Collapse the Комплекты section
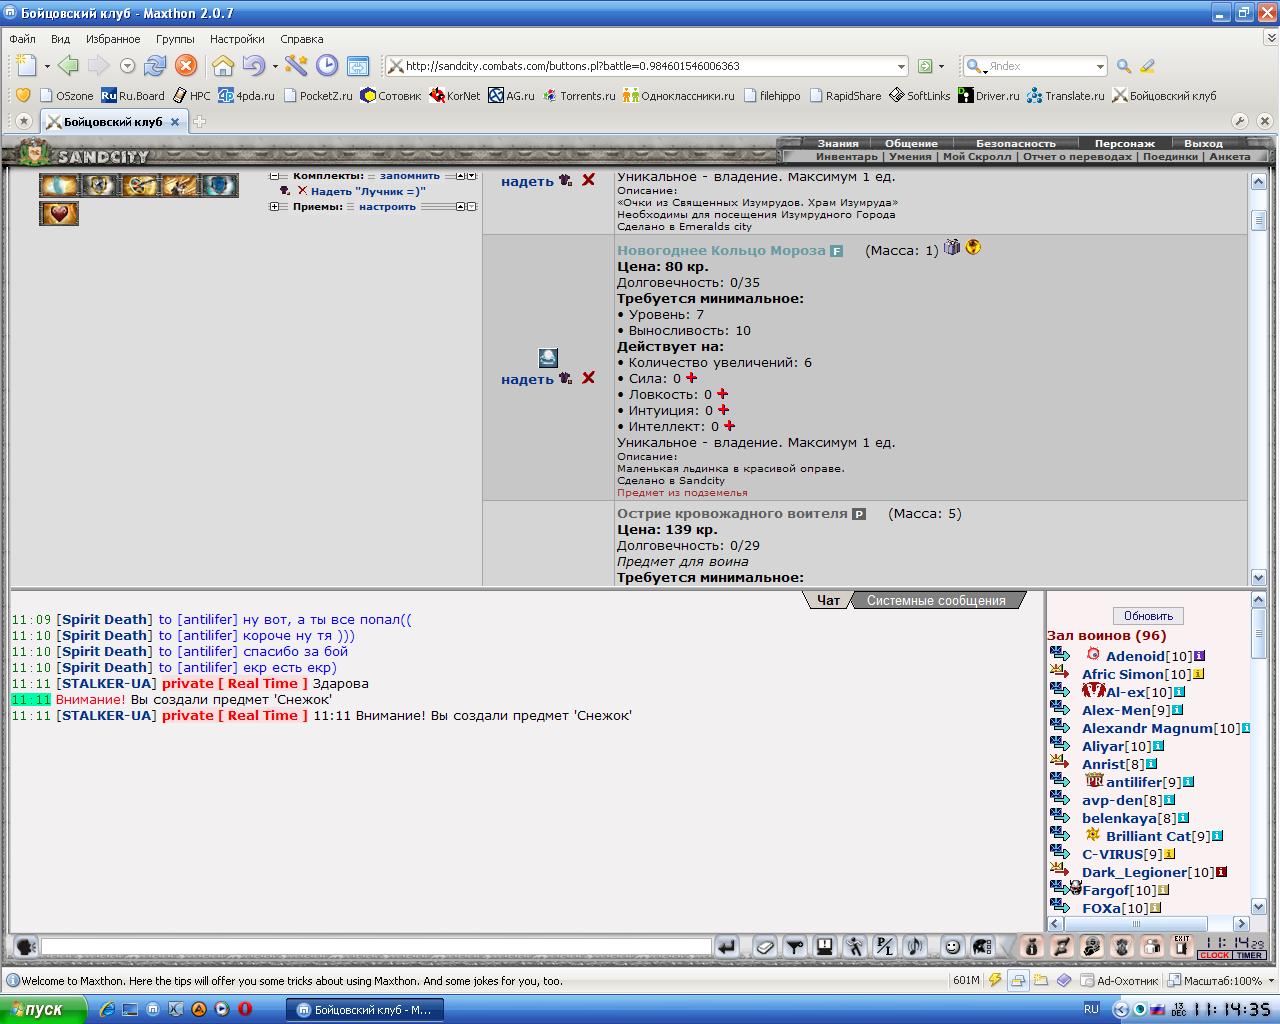The width and height of the screenshot is (1280, 1024). 274,176
